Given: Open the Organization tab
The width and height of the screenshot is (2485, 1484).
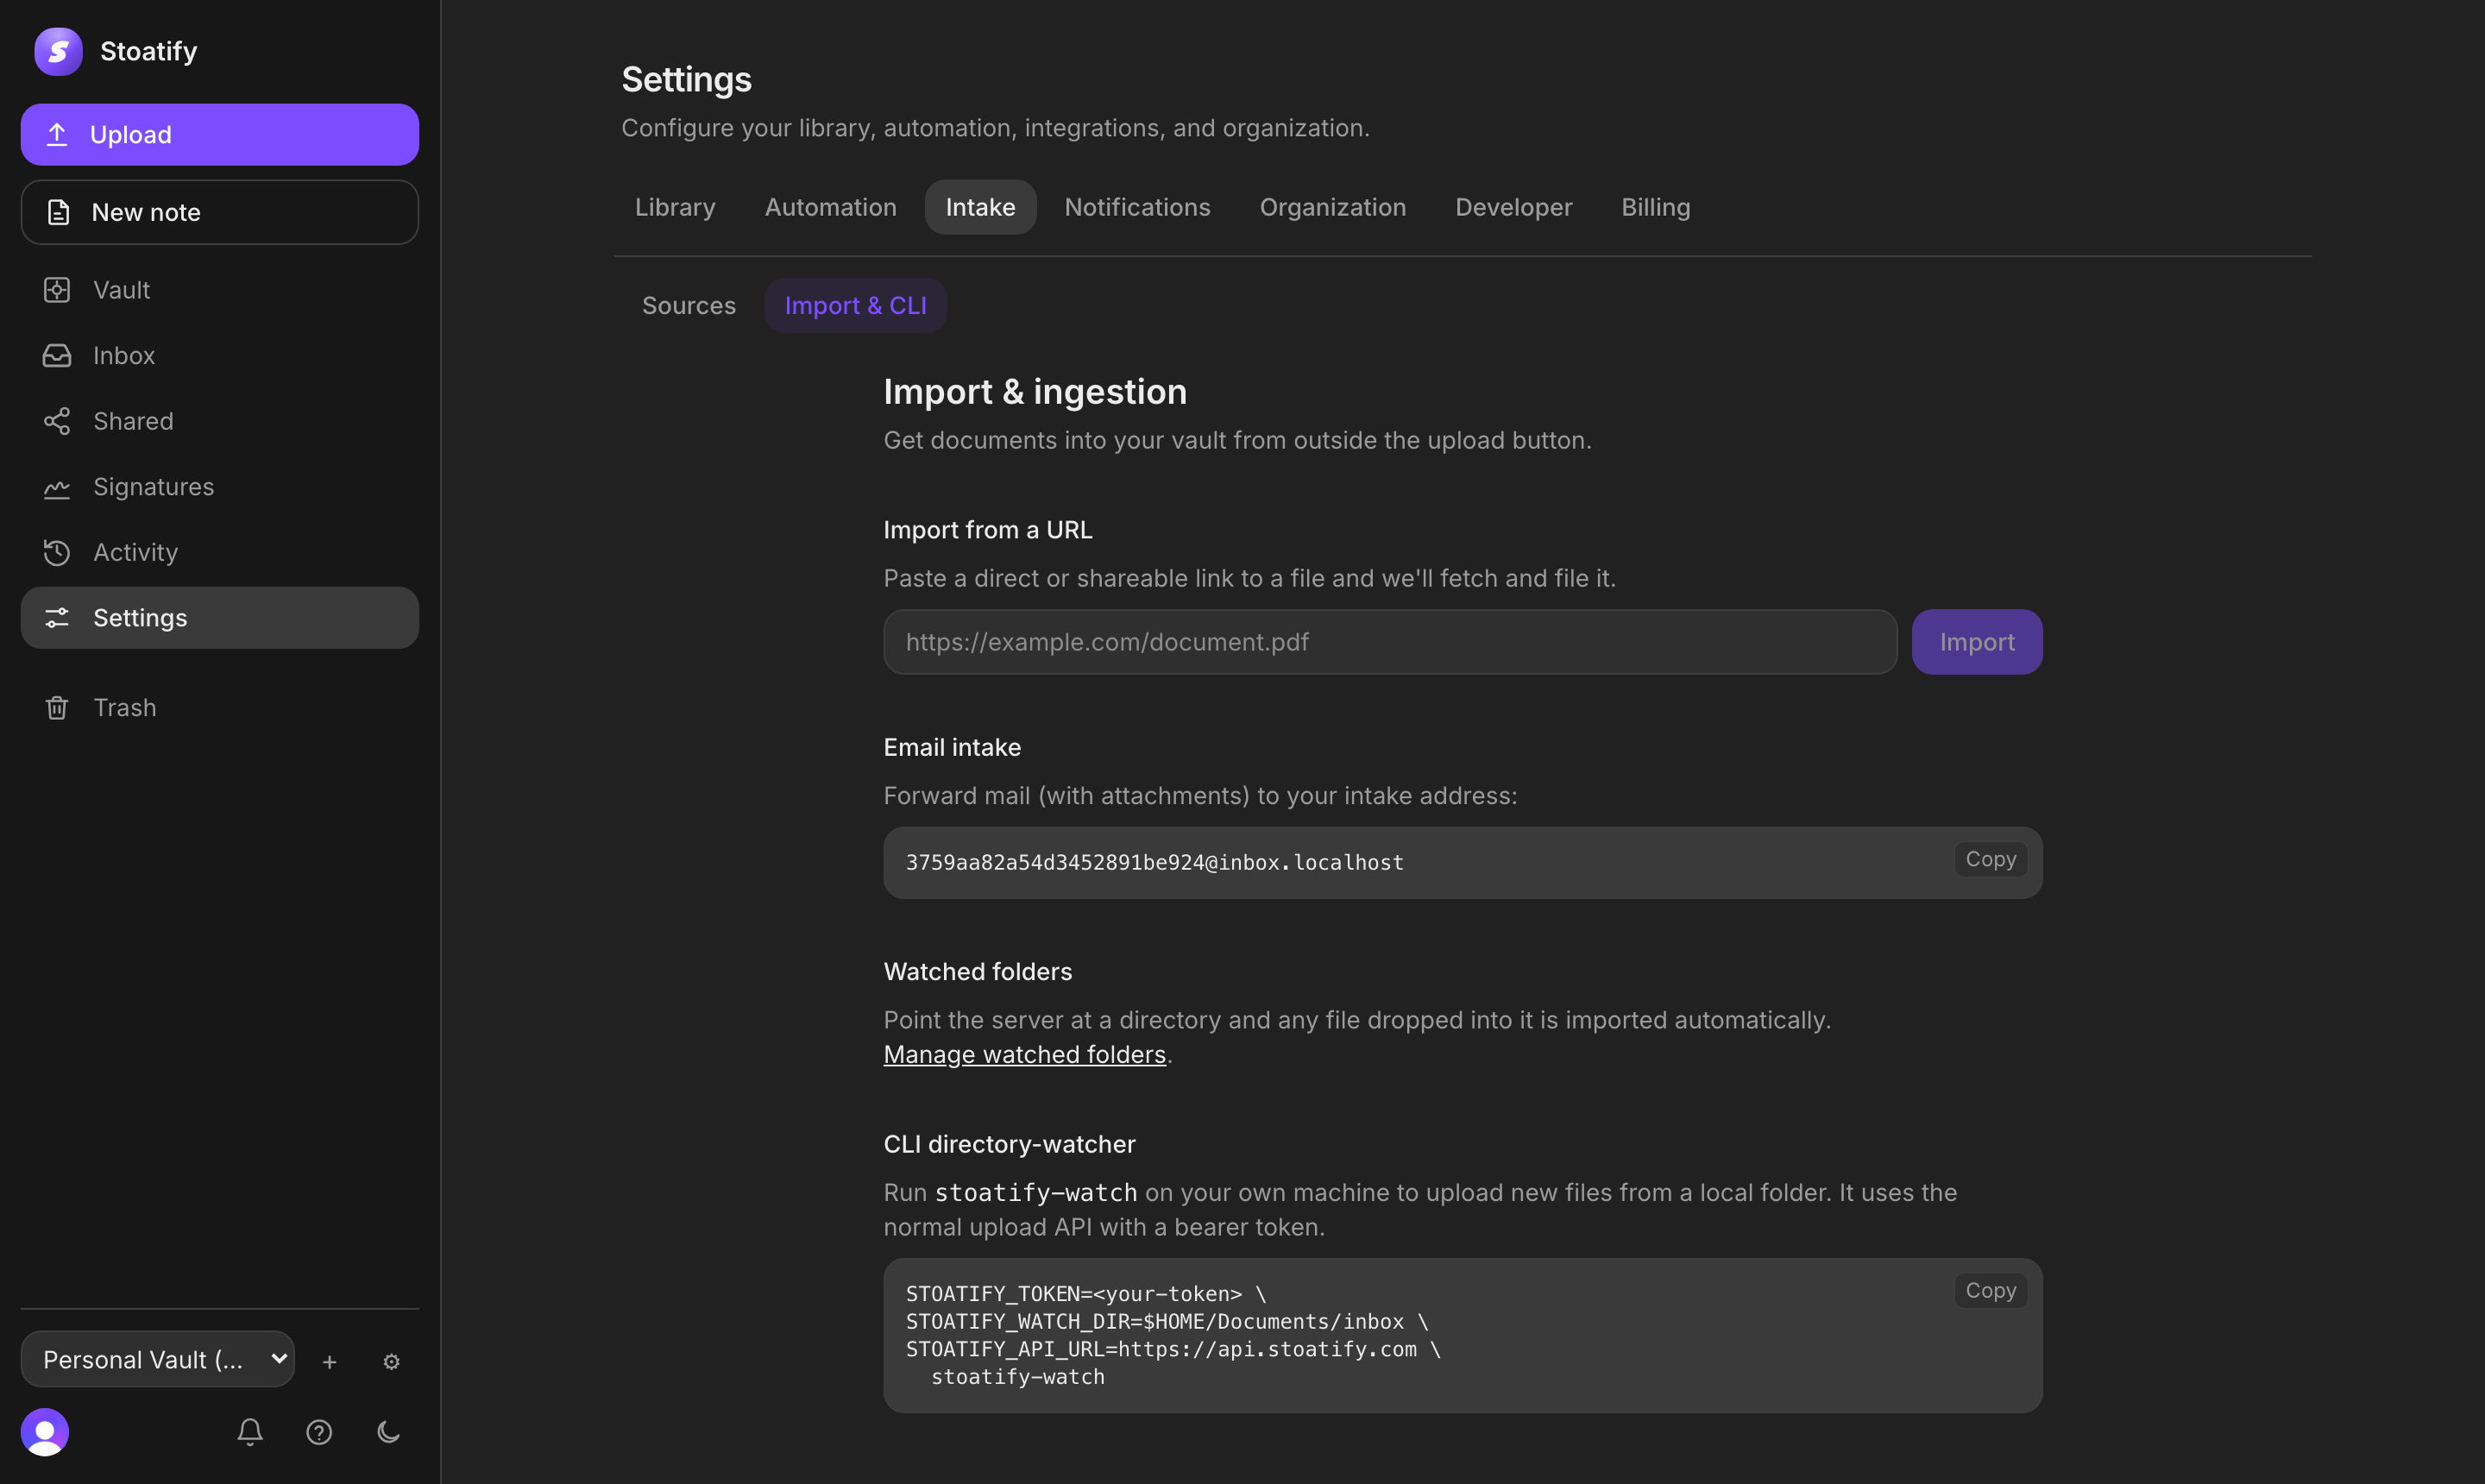Looking at the screenshot, I should (x=1333, y=207).
